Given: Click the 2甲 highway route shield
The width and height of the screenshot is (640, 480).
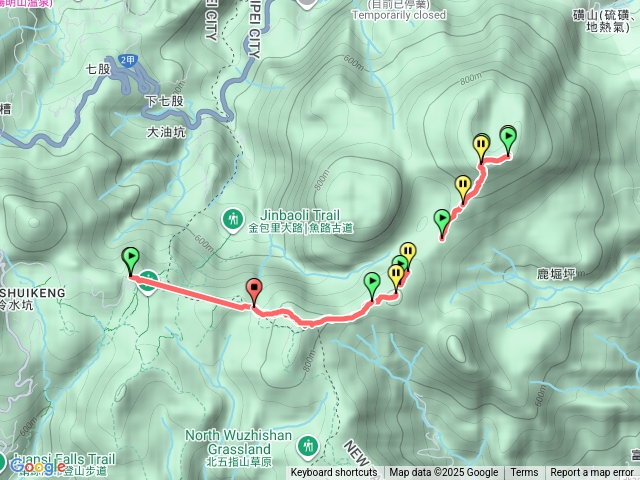Looking at the screenshot, I should [x=127, y=61].
